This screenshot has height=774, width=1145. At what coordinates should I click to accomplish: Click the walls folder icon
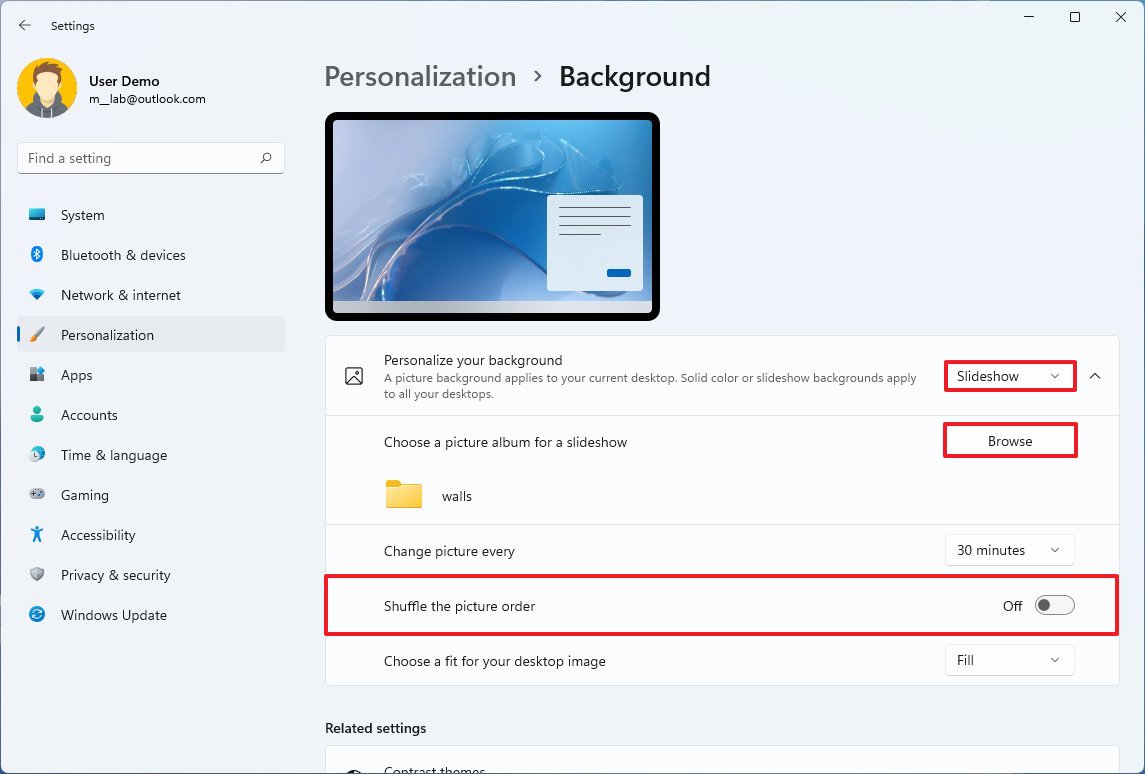click(404, 494)
